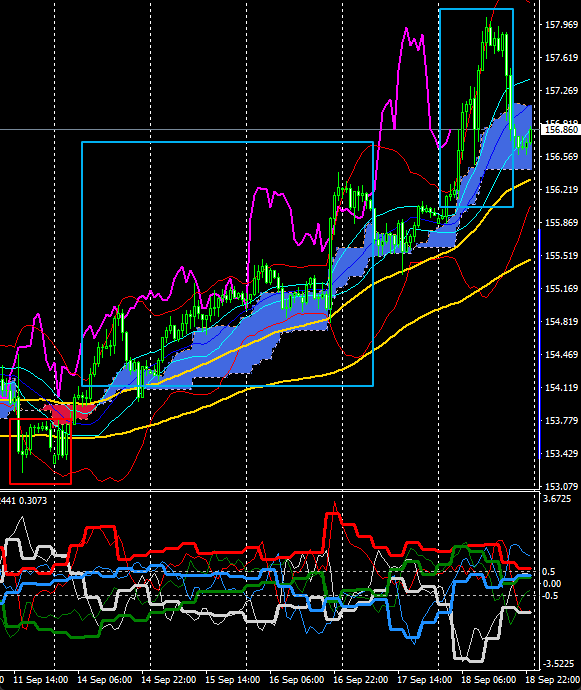The height and width of the screenshot is (690, 581).
Task: Click the 154.469 price axis label
Action: point(561,355)
